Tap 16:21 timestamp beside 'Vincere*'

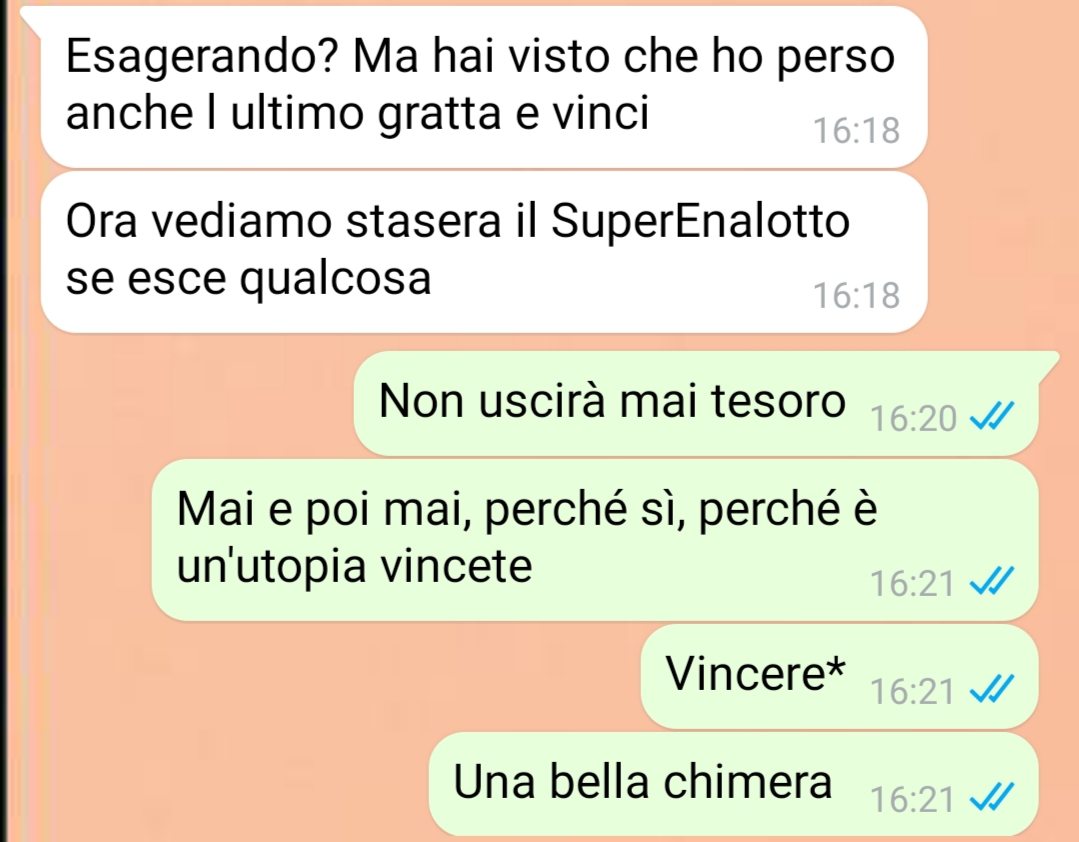click(x=912, y=691)
